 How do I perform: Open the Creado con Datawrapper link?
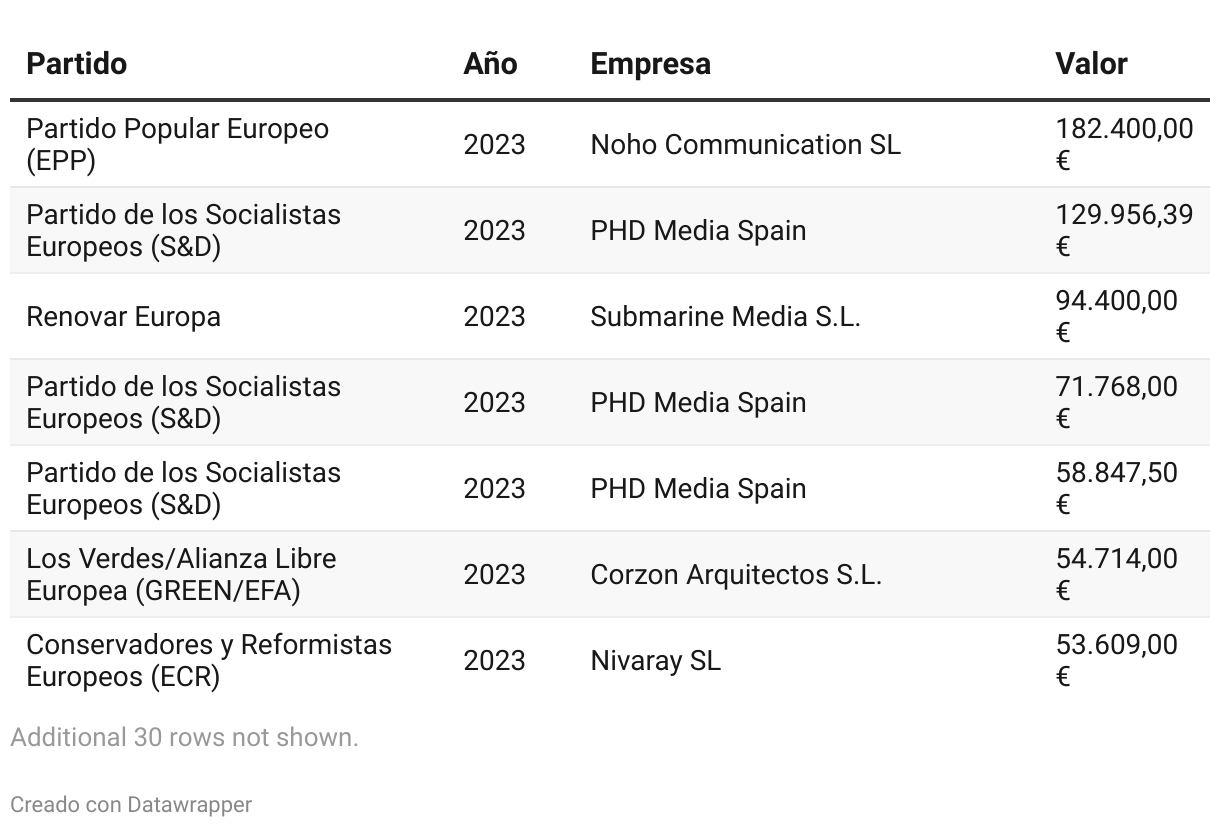point(131,805)
